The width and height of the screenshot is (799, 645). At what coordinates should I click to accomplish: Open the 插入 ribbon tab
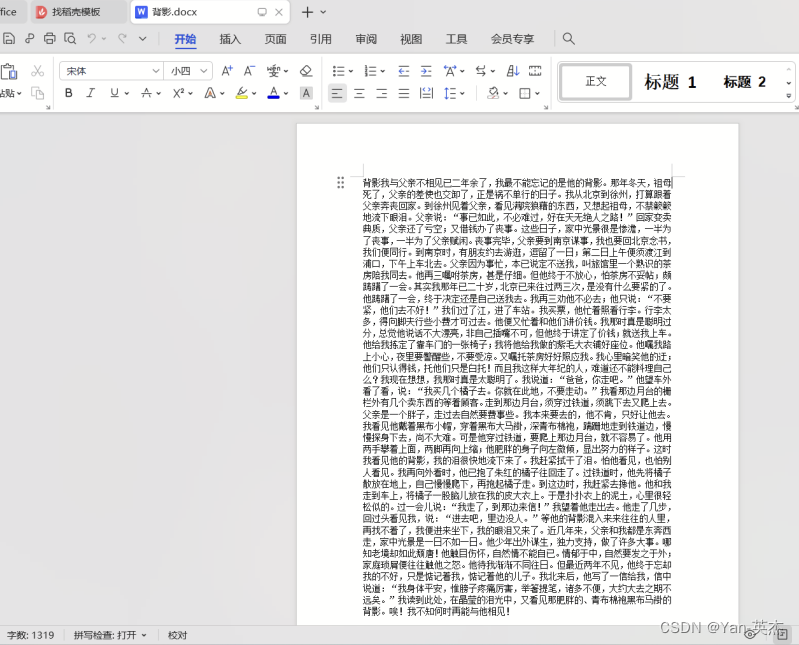pyautogui.click(x=230, y=39)
